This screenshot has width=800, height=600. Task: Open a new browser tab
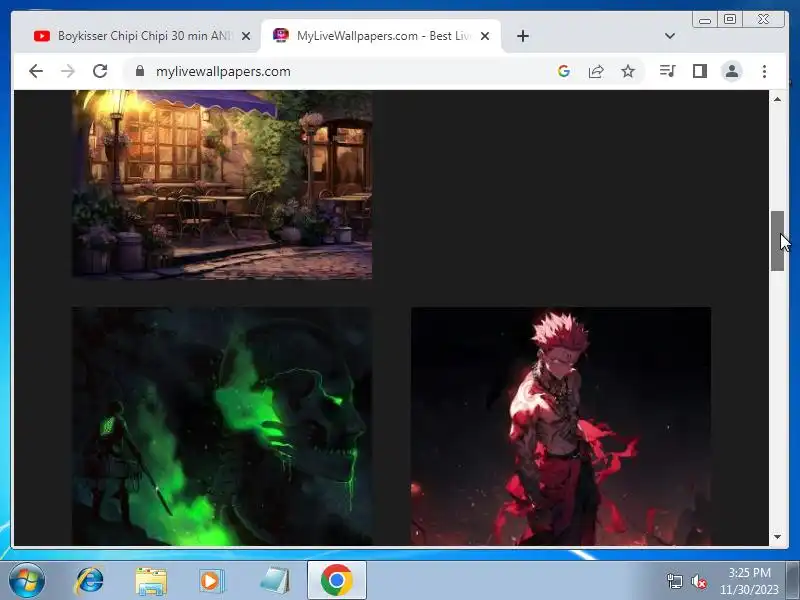coord(522,36)
